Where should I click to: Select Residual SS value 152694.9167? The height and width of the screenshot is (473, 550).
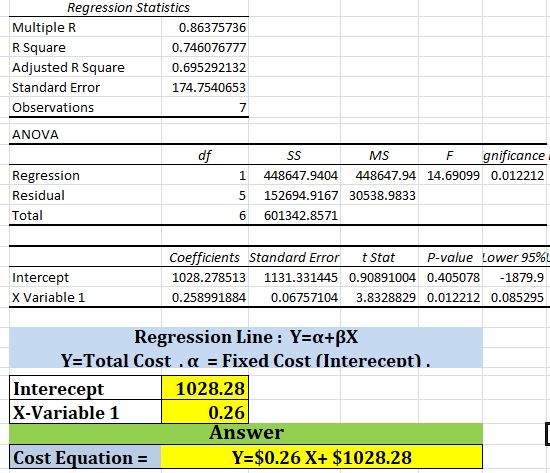294,195
